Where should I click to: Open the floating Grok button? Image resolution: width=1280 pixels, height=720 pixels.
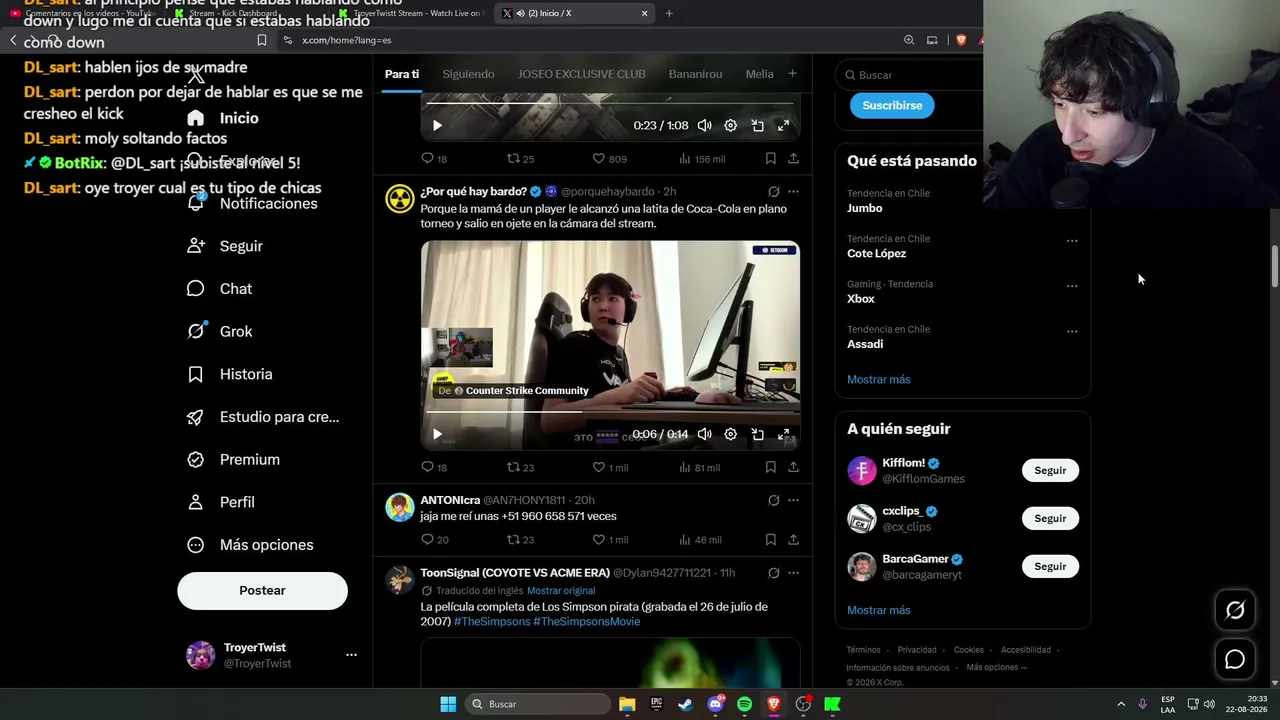(x=1235, y=611)
